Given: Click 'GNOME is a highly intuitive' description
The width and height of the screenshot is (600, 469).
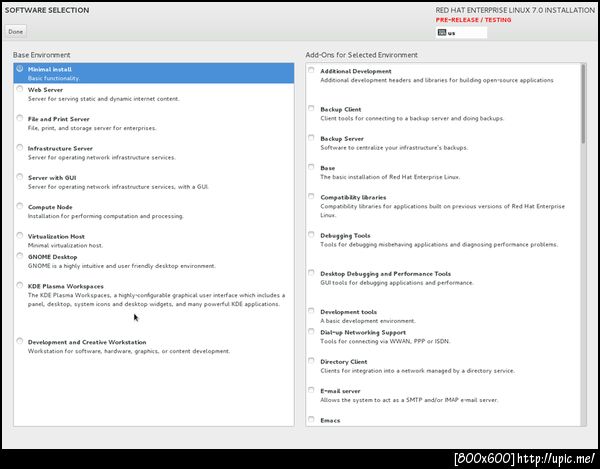Looking at the screenshot, I should [x=122, y=266].
